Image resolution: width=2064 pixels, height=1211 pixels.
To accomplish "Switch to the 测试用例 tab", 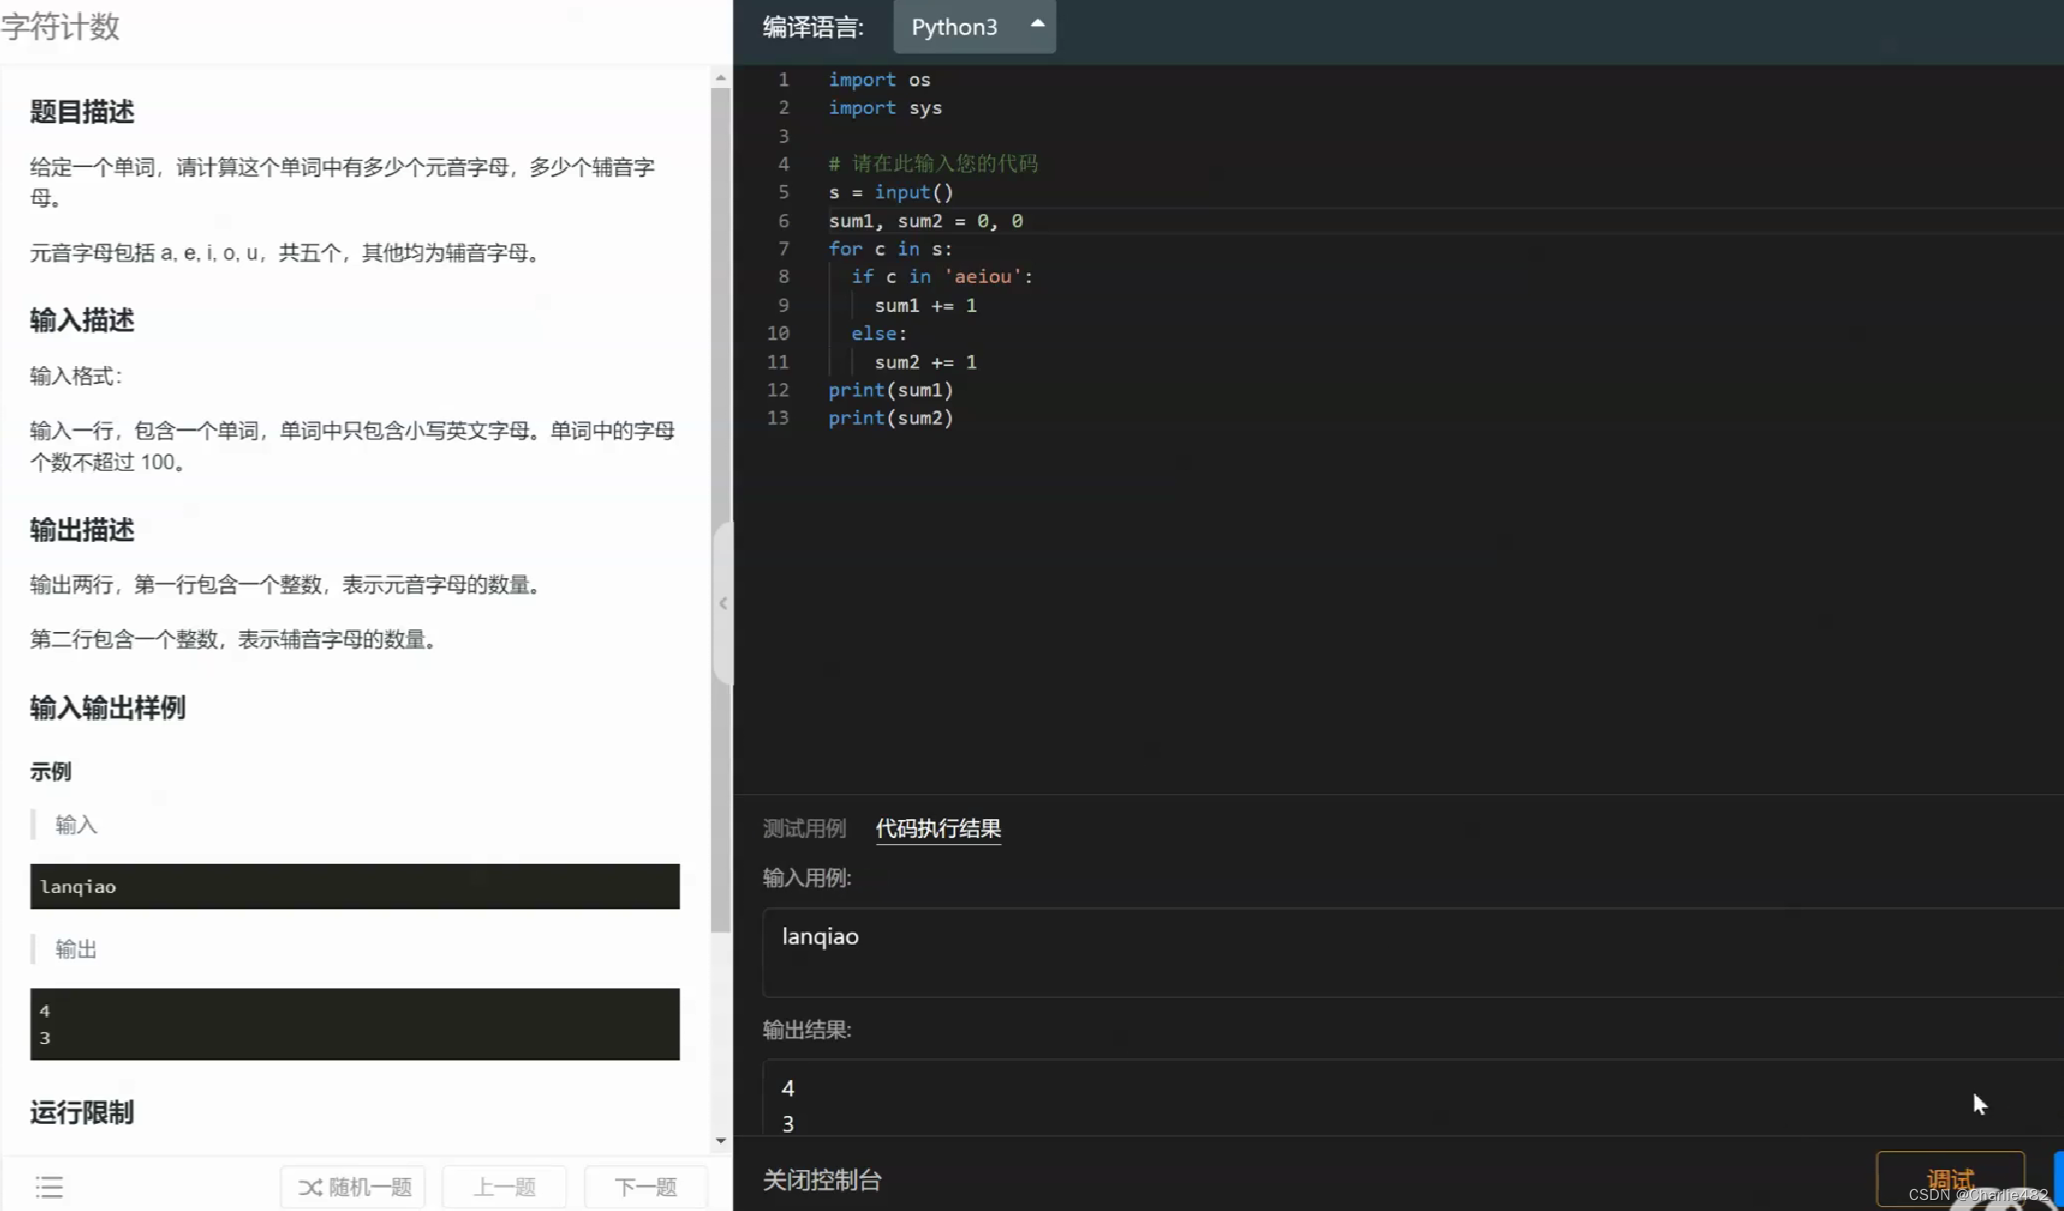I will pyautogui.click(x=804, y=828).
